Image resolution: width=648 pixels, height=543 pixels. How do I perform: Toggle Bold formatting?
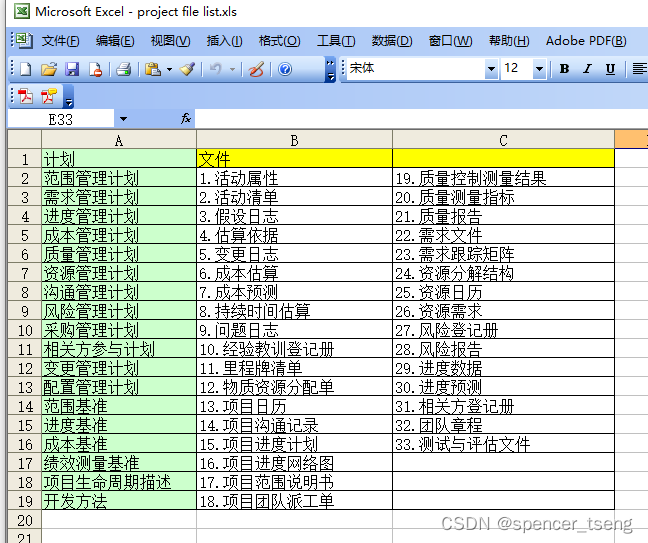point(564,69)
